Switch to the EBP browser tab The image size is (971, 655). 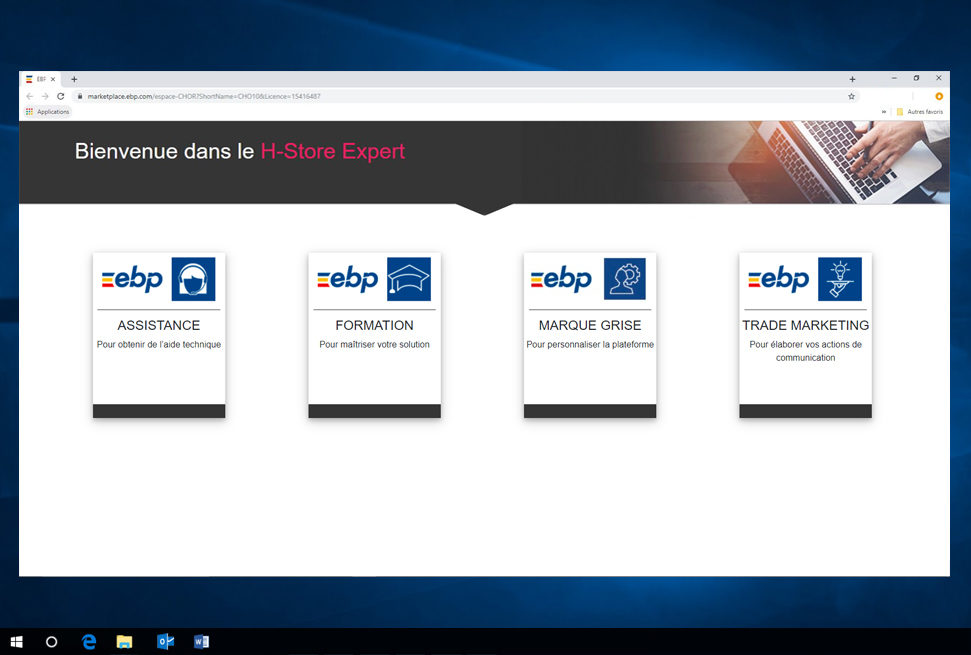(41, 79)
